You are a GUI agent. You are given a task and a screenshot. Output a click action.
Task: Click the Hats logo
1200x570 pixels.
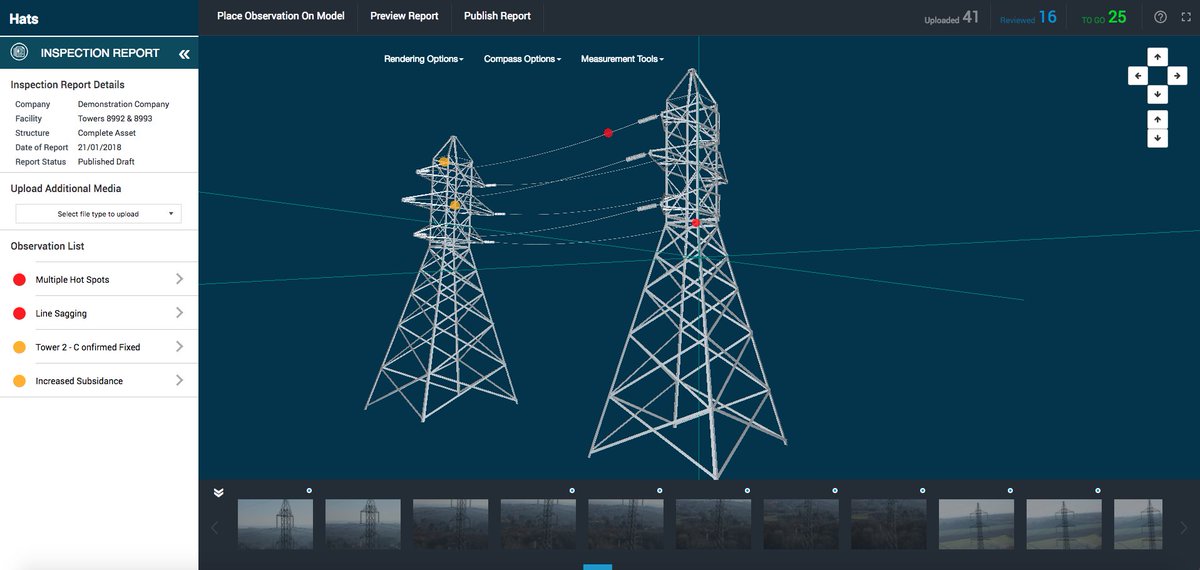coord(24,19)
